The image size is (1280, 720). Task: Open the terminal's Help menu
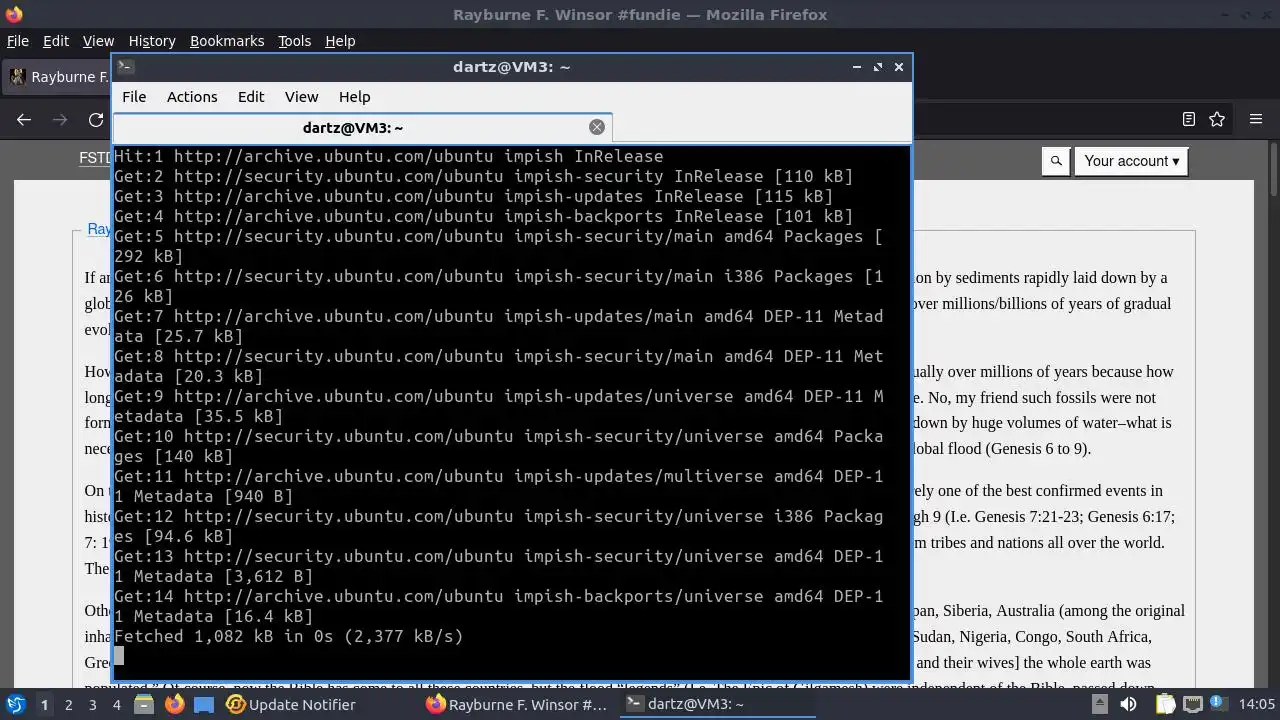pos(355,97)
